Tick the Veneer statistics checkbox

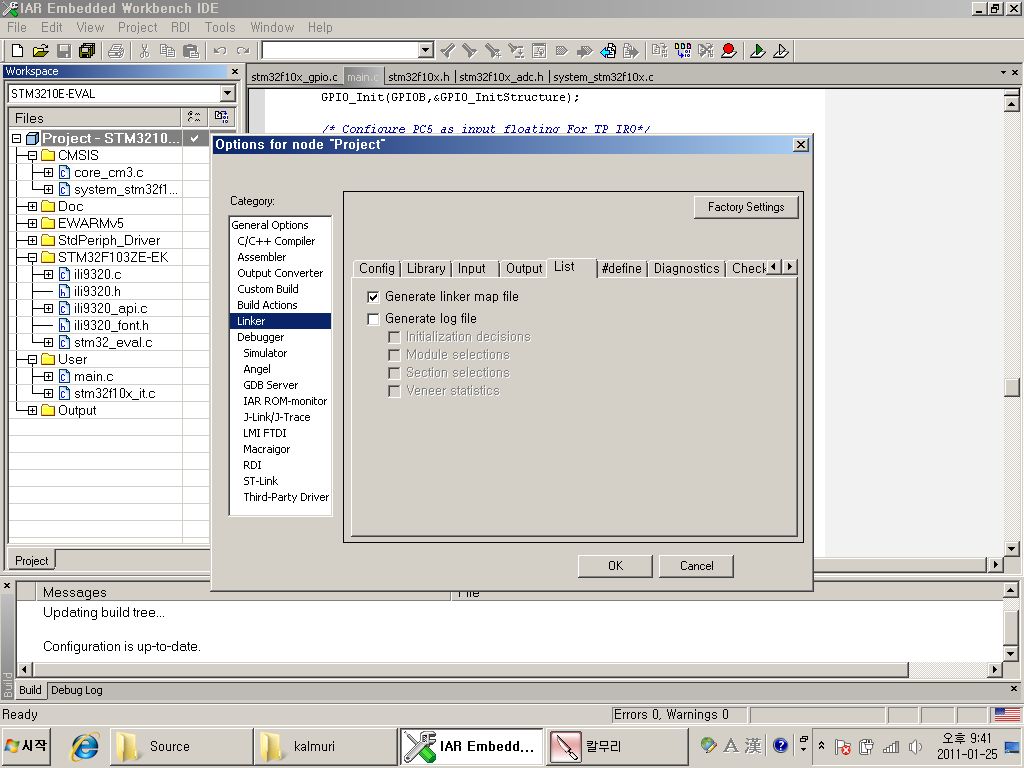[x=394, y=391]
